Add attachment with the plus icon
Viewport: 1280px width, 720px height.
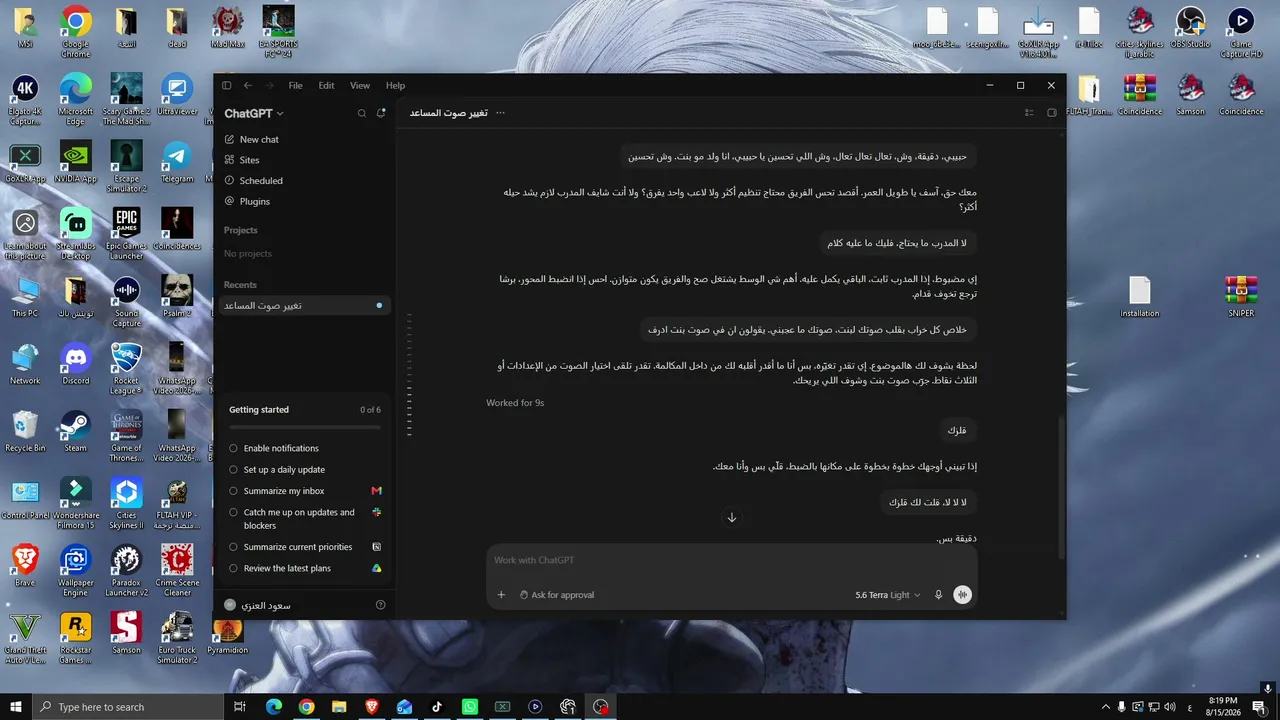501,595
